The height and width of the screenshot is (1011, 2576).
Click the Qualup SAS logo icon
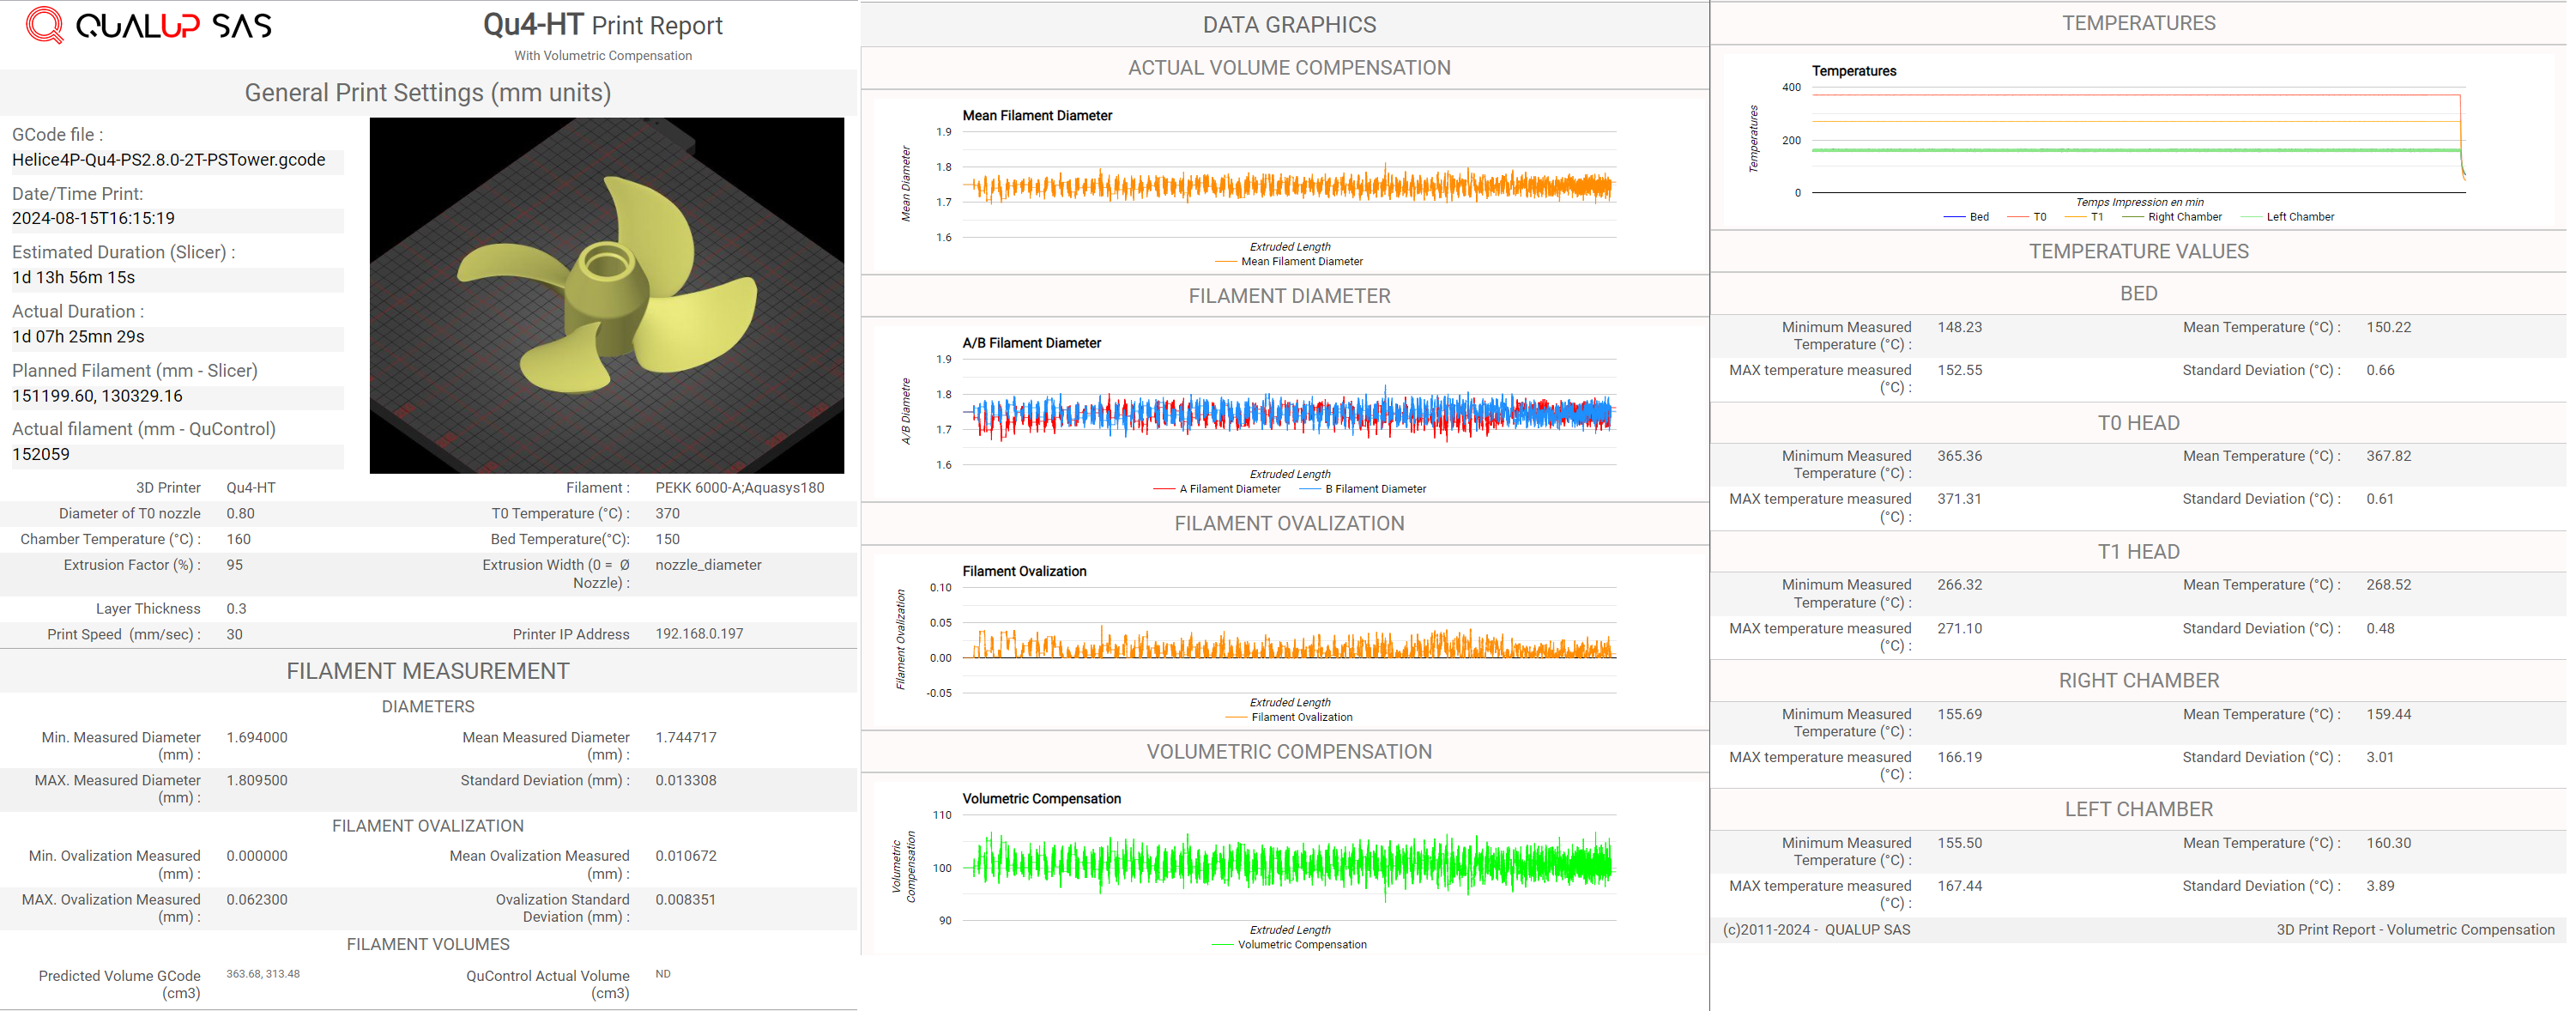click(44, 25)
